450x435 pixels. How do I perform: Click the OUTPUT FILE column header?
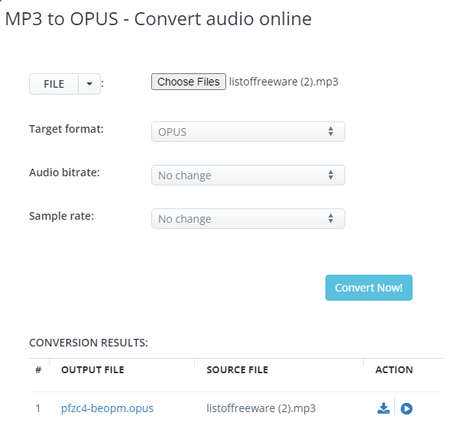point(92,370)
